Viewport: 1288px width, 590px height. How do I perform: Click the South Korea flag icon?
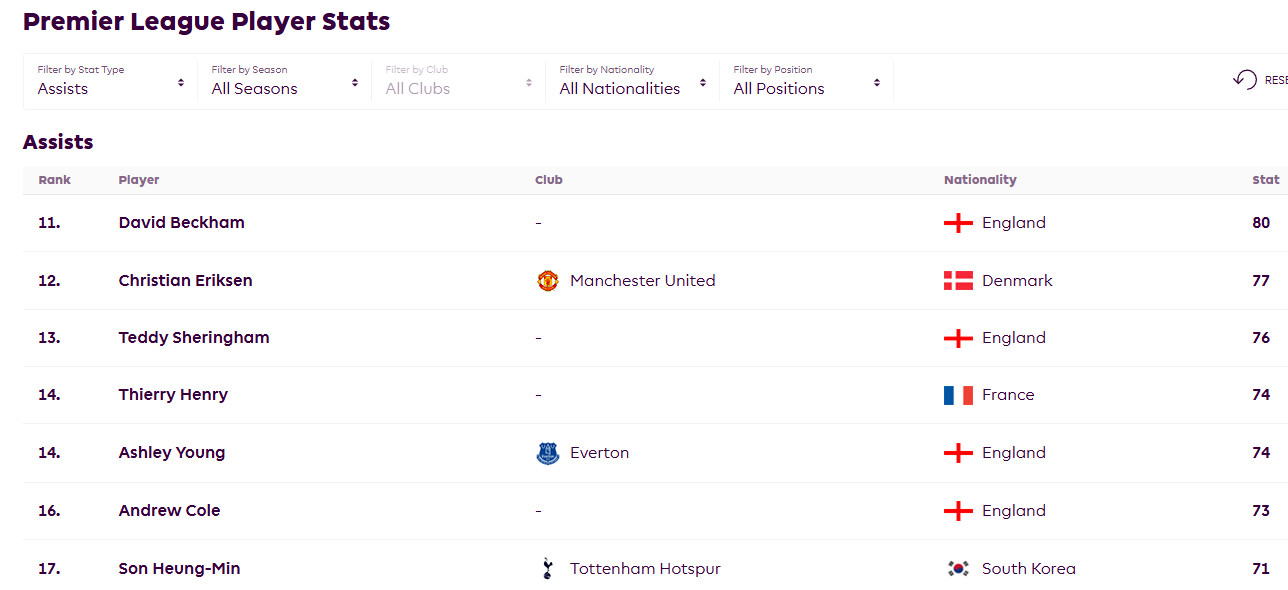(958, 569)
